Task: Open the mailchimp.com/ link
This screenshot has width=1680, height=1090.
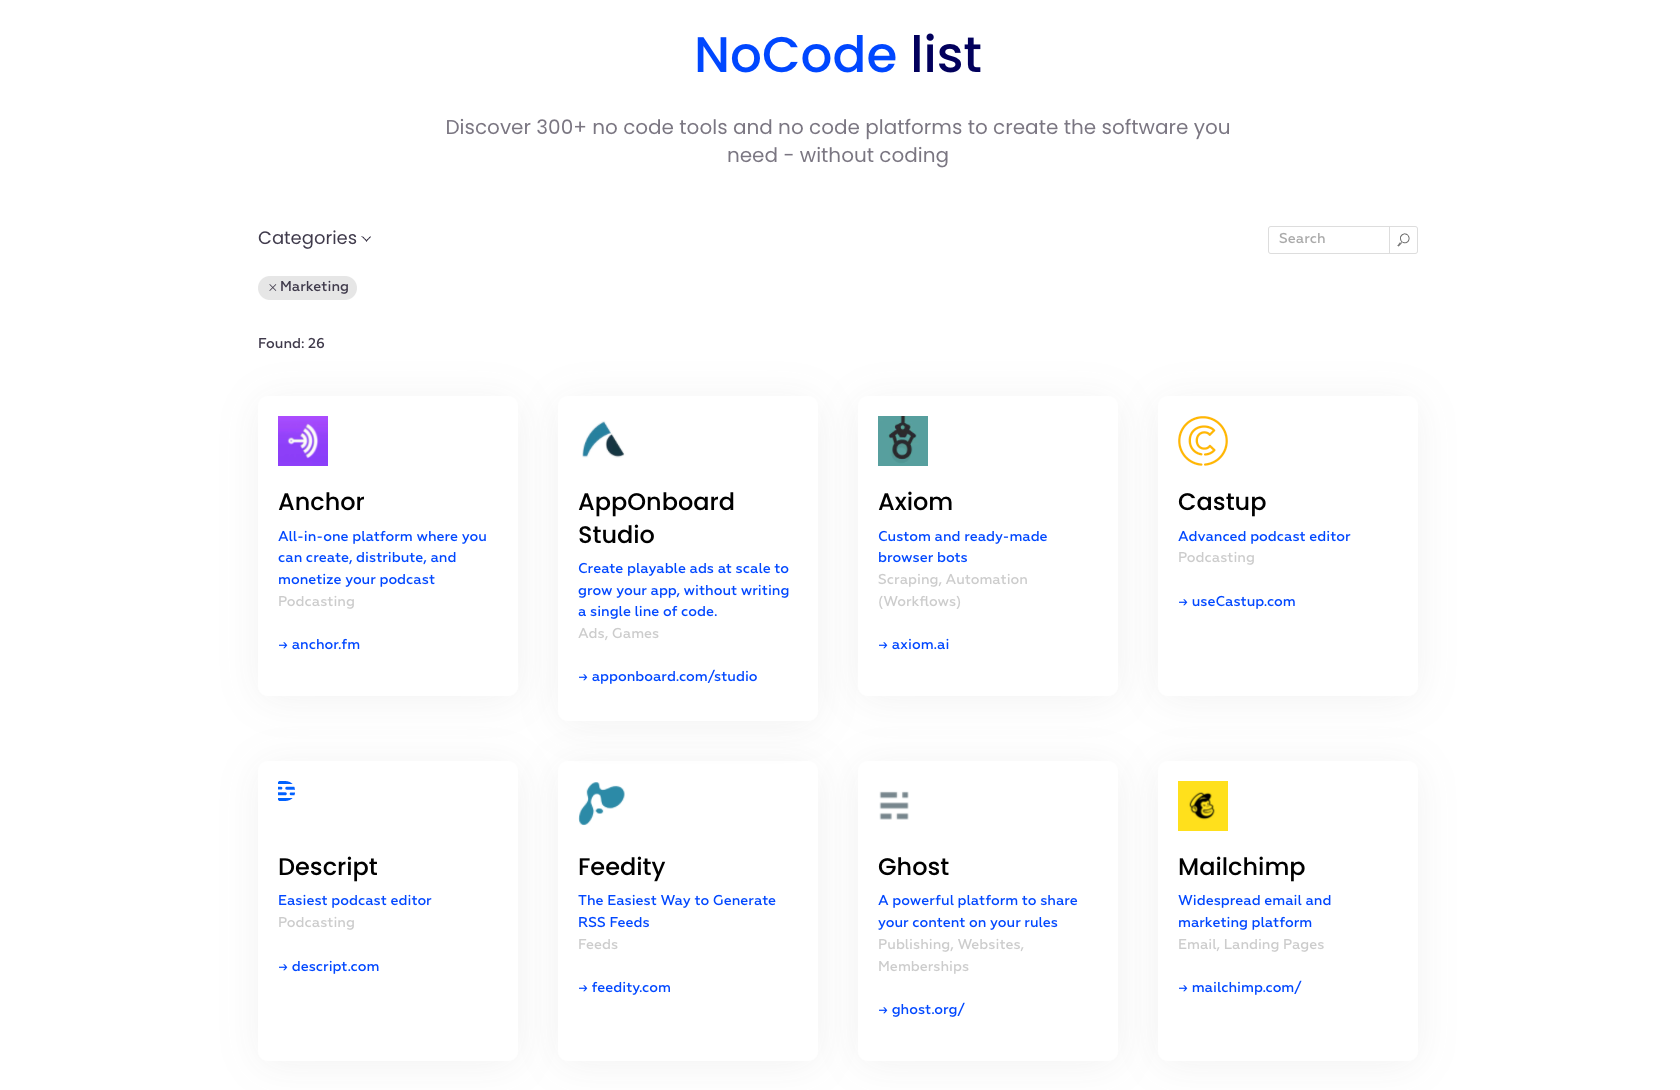Action: (1240, 988)
